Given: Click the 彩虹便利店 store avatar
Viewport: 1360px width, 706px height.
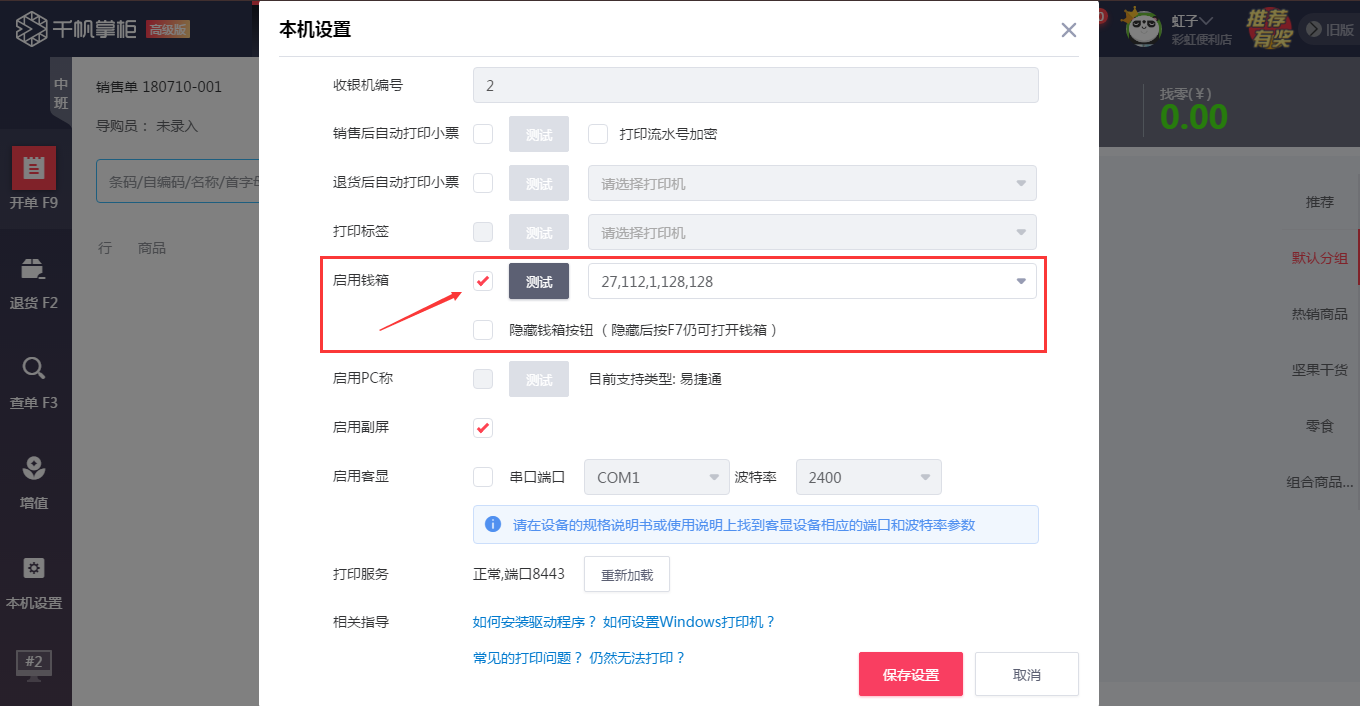Looking at the screenshot, I should click(x=1141, y=27).
